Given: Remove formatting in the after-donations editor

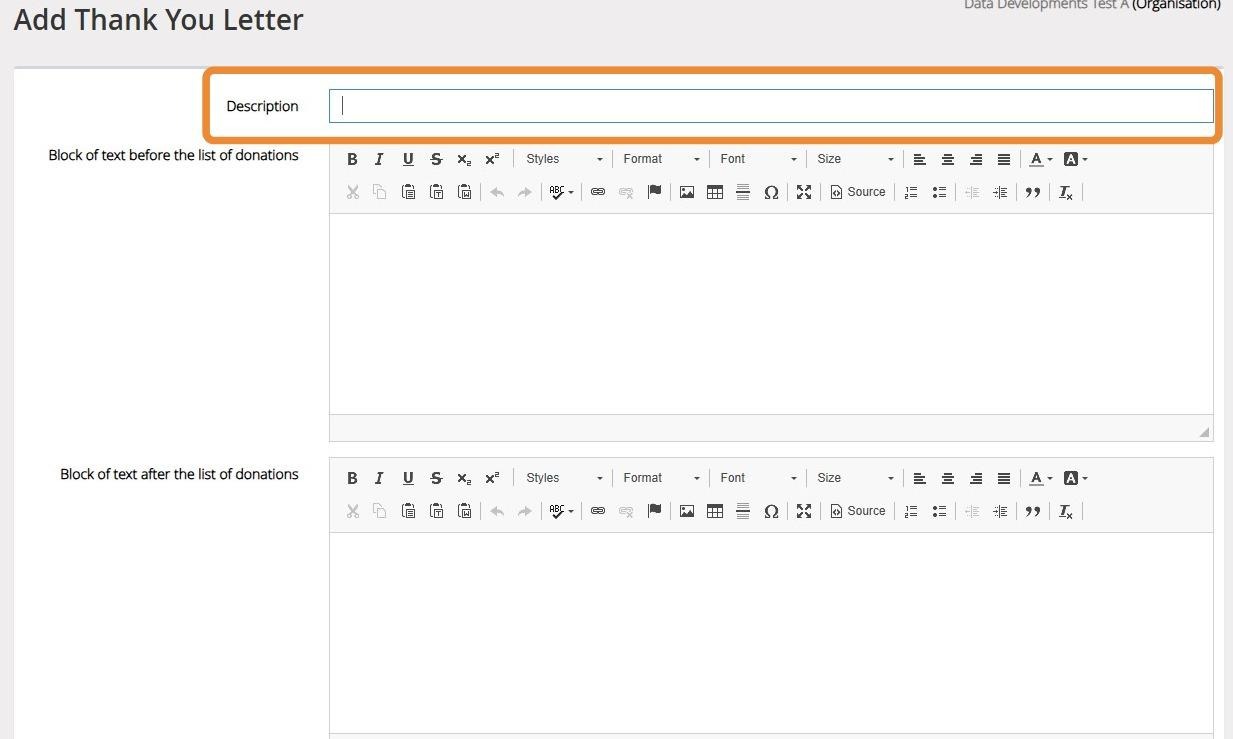Looking at the screenshot, I should 1066,511.
